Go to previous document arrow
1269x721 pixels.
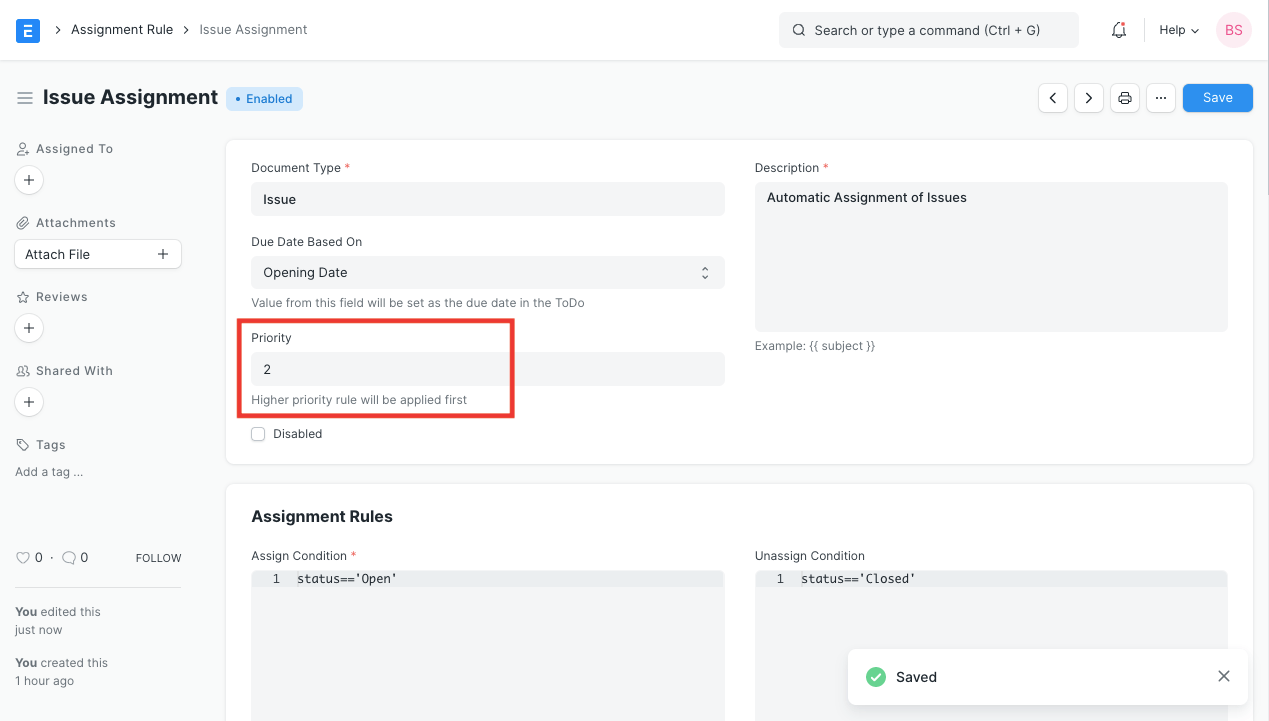tap(1053, 98)
